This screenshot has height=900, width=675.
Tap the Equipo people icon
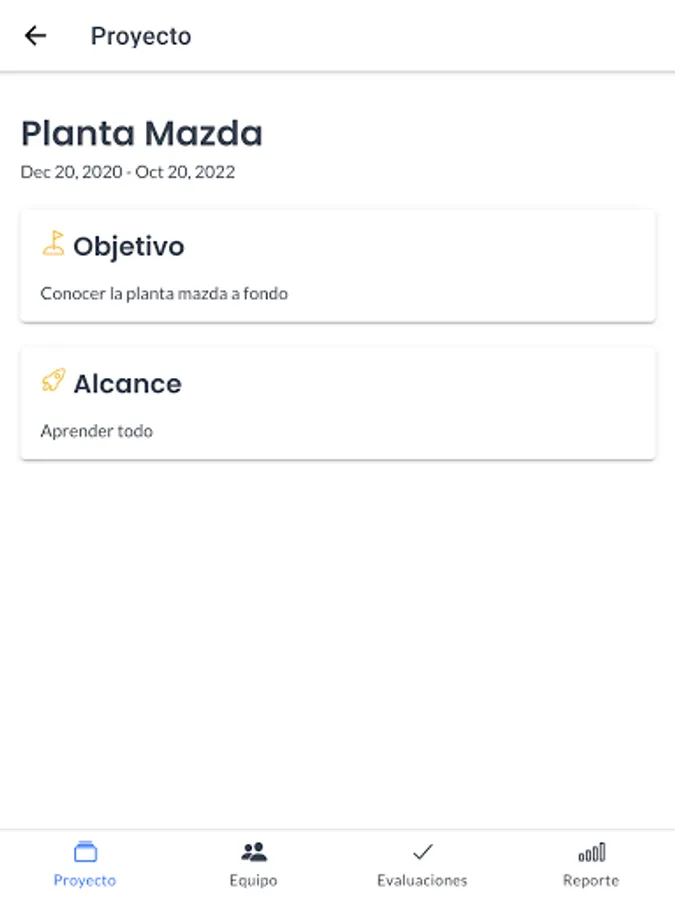click(254, 852)
